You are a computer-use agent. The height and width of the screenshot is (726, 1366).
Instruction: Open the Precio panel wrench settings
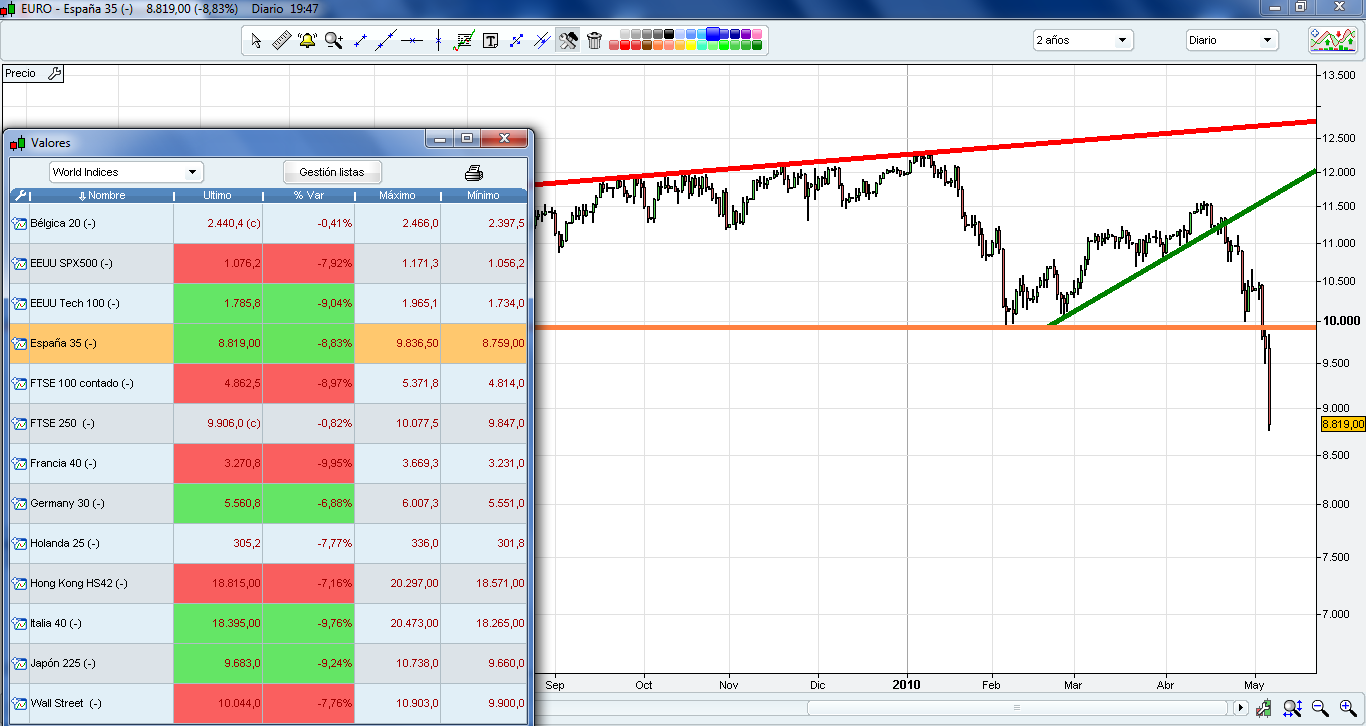click(x=55, y=73)
